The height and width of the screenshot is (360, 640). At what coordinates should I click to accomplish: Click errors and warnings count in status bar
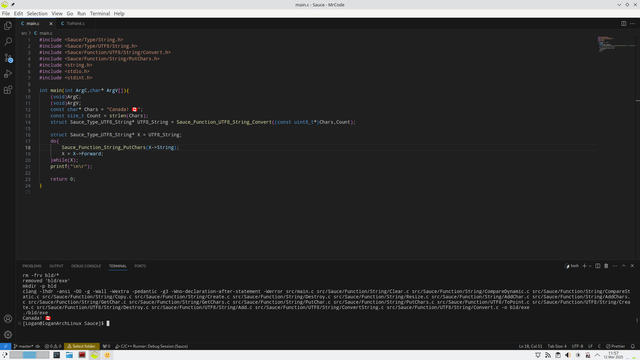(53, 346)
